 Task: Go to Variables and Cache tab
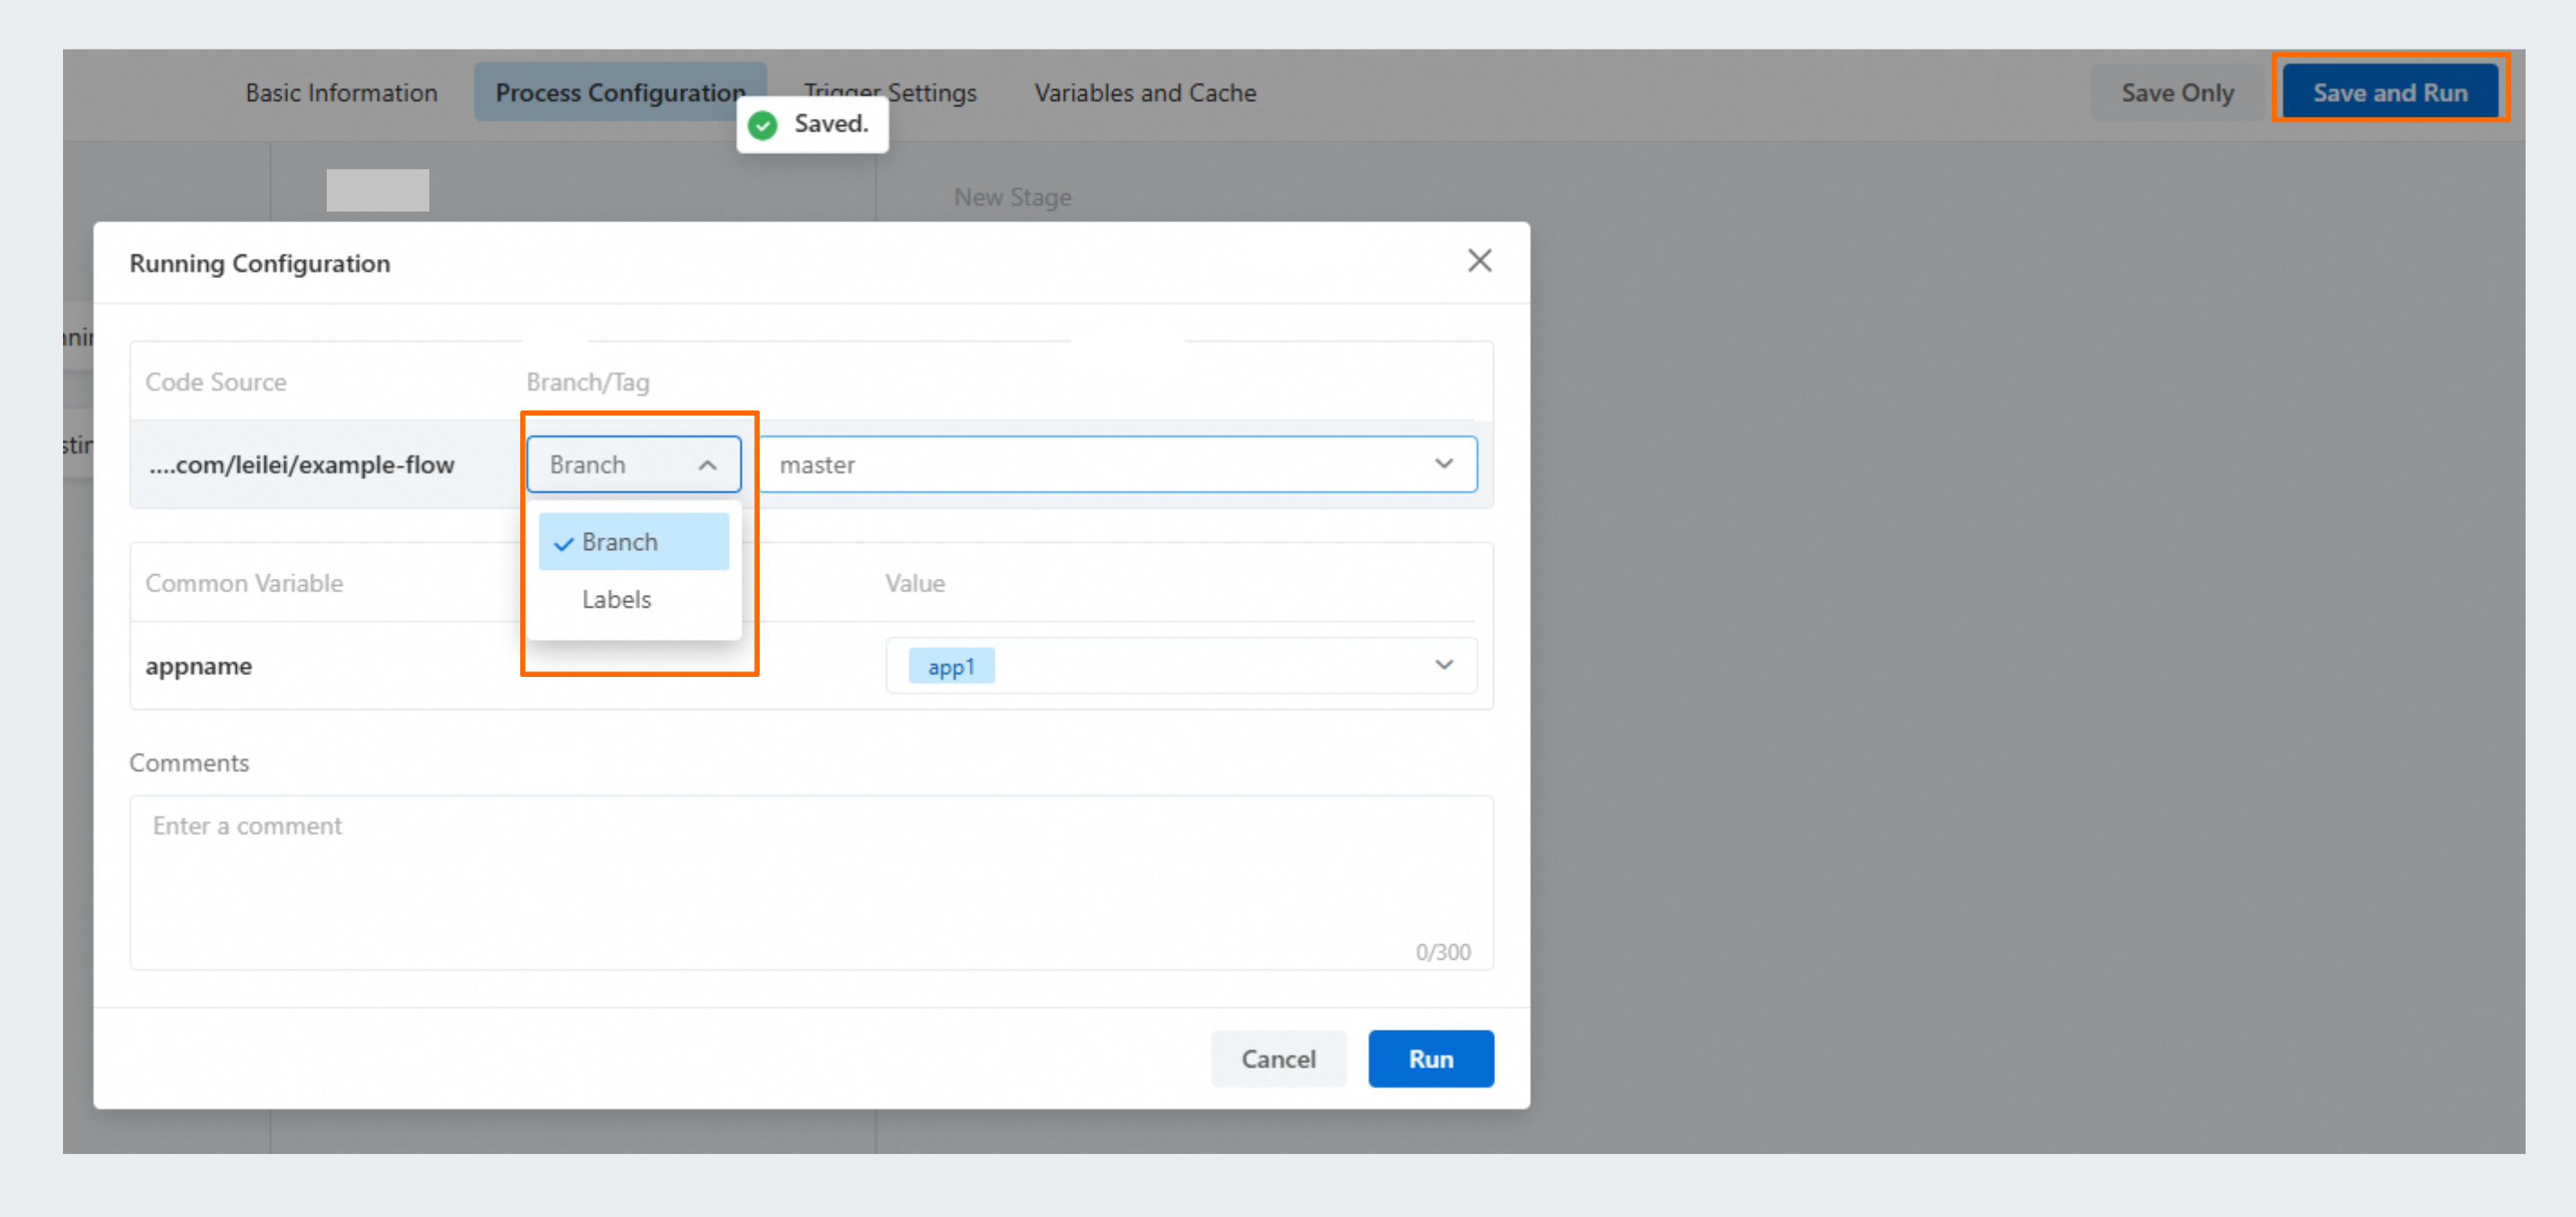click(x=1144, y=93)
